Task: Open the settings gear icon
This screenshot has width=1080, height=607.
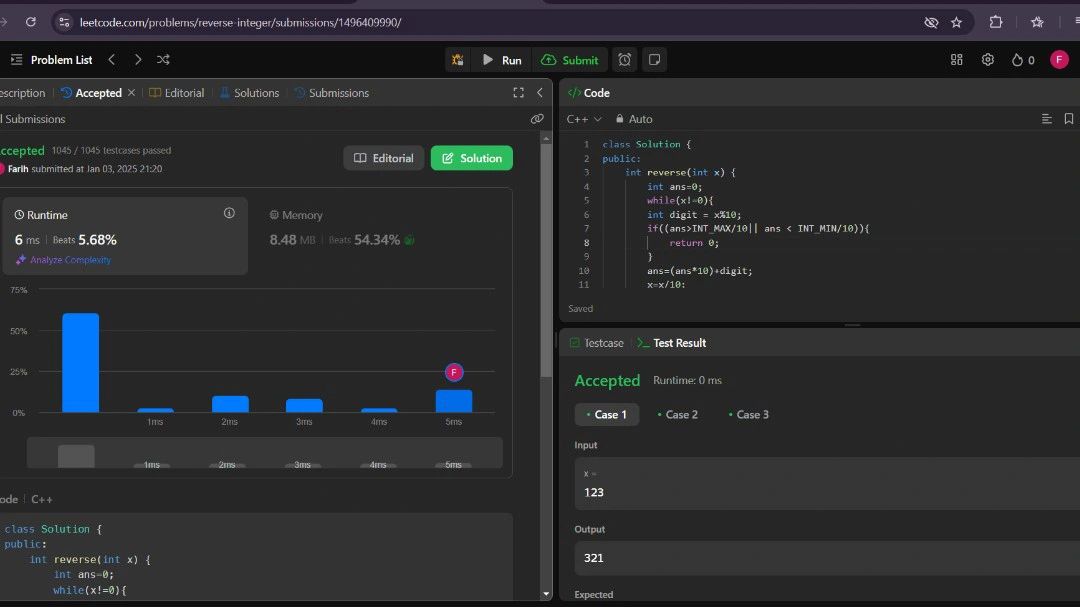Action: click(x=988, y=60)
